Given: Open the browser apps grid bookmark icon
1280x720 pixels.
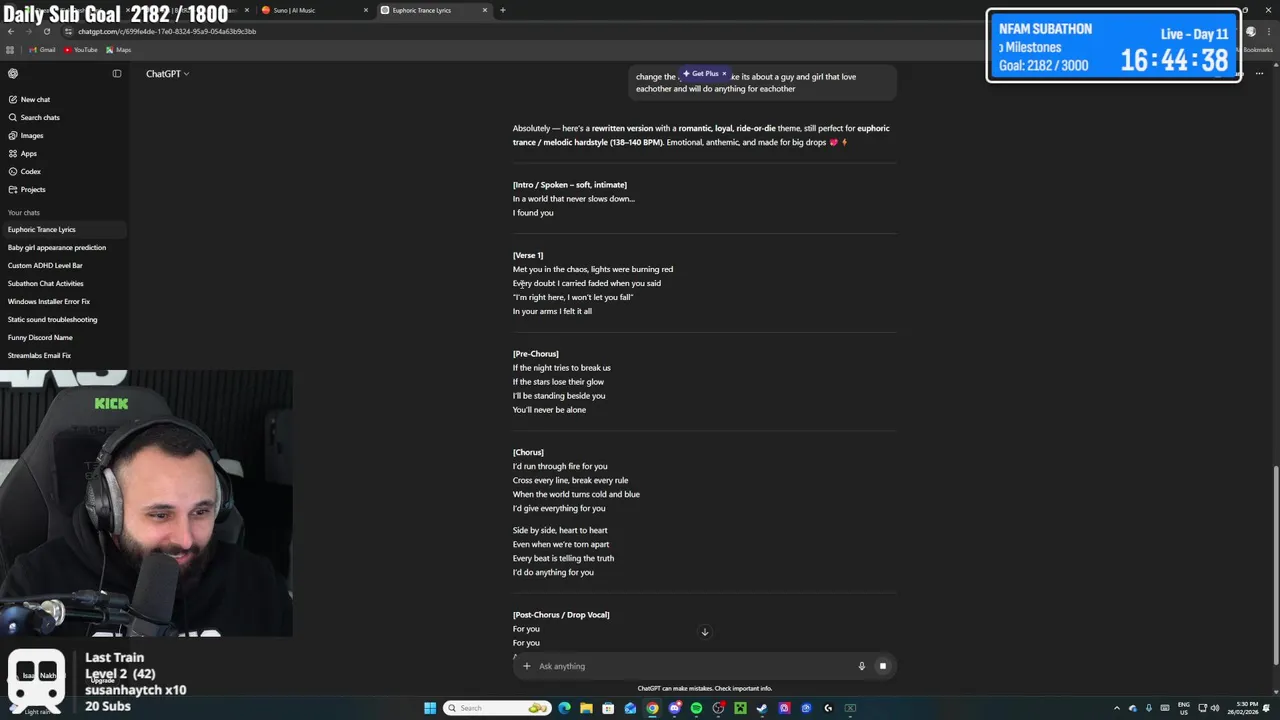Looking at the screenshot, I should pyautogui.click(x=10, y=49).
